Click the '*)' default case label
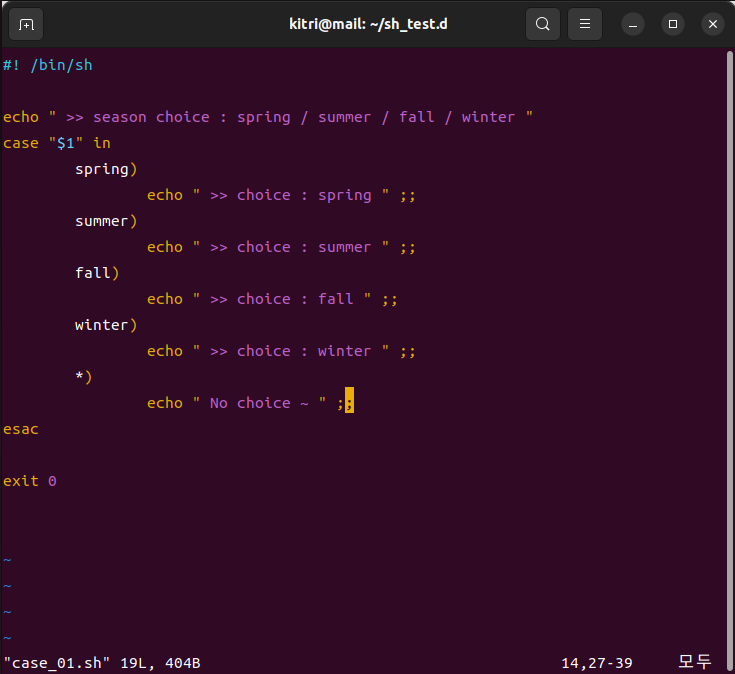This screenshot has width=735, height=674. (x=83, y=377)
